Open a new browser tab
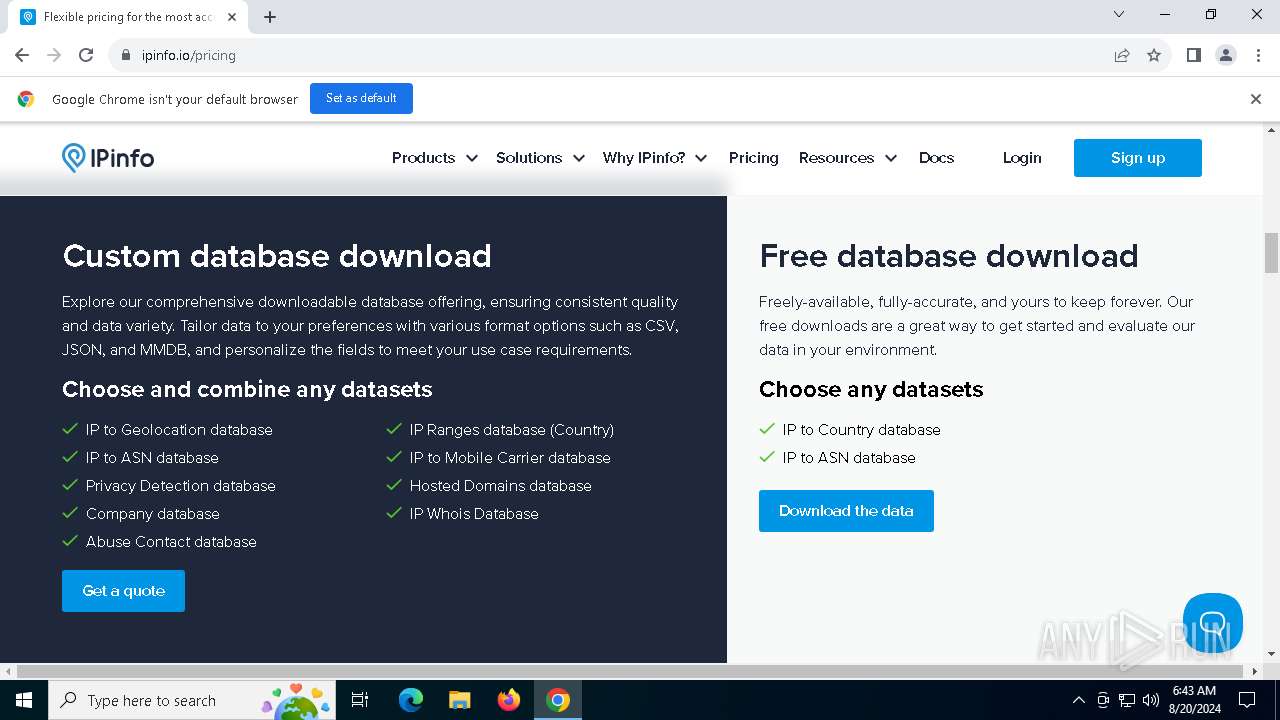This screenshot has width=1280, height=720. point(270,17)
